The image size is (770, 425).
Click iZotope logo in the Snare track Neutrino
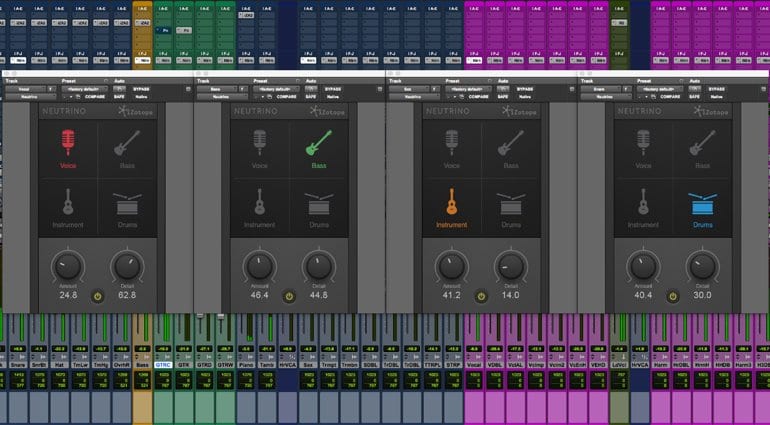(711, 112)
